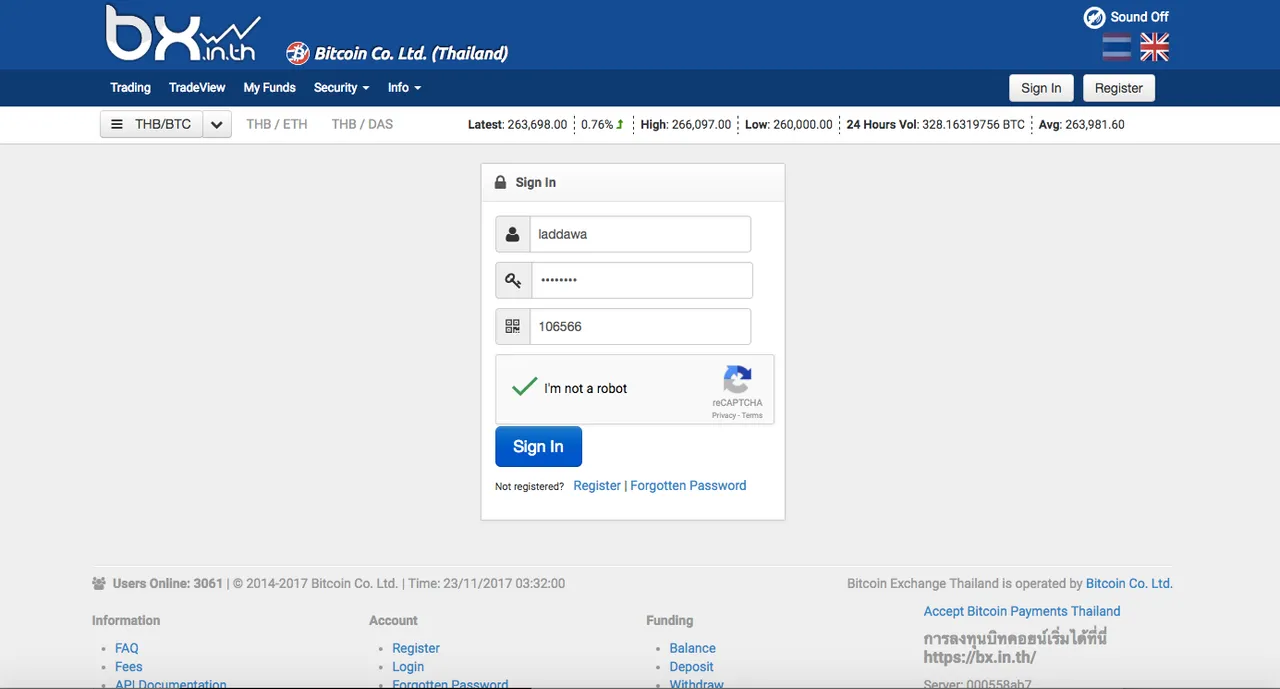This screenshot has height=689, width=1280.
Task: Click the Low value 260,000.00
Action: pyautogui.click(x=802, y=125)
